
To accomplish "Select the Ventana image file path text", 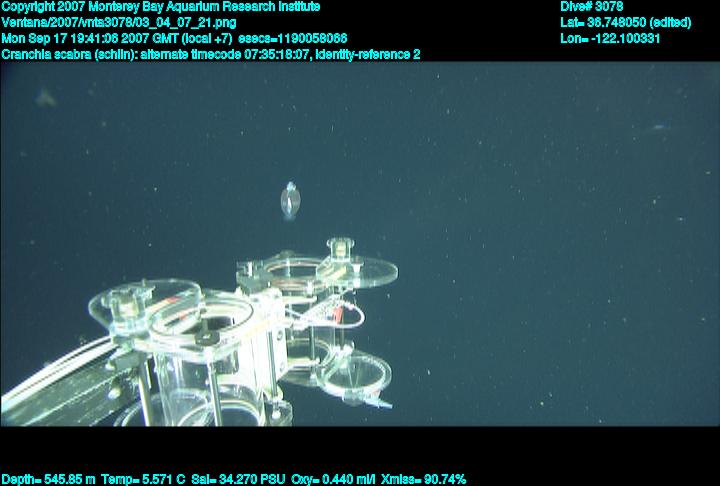I will pyautogui.click(x=117, y=23).
